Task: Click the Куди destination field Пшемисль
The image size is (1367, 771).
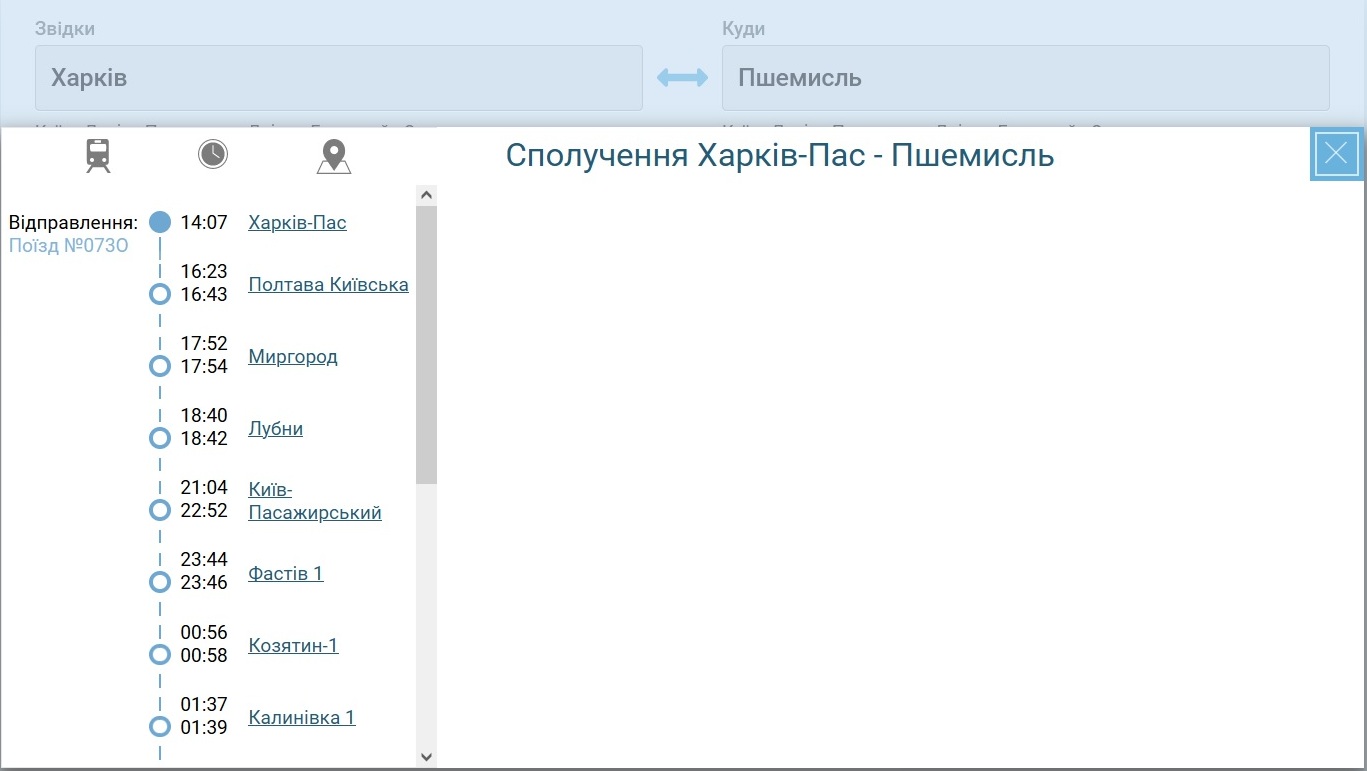Action: tap(1025, 78)
